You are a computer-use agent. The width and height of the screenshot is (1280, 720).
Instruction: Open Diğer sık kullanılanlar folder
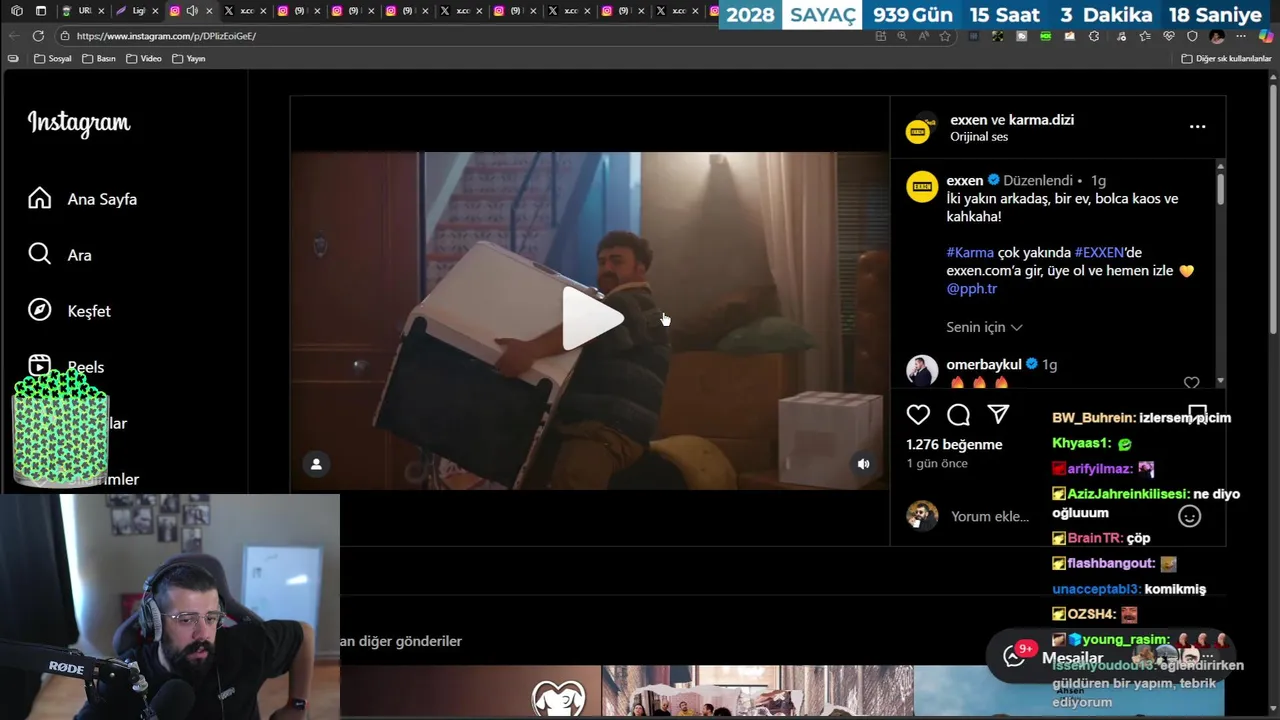(1226, 58)
